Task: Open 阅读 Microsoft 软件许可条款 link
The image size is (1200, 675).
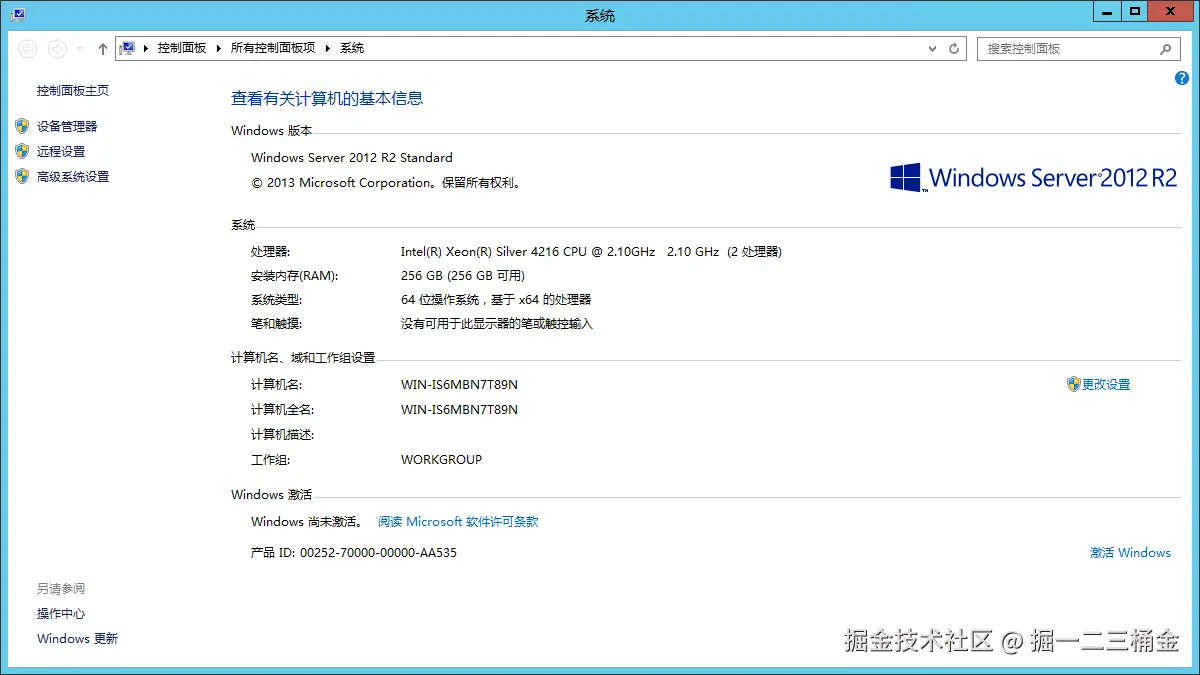Action: click(458, 522)
